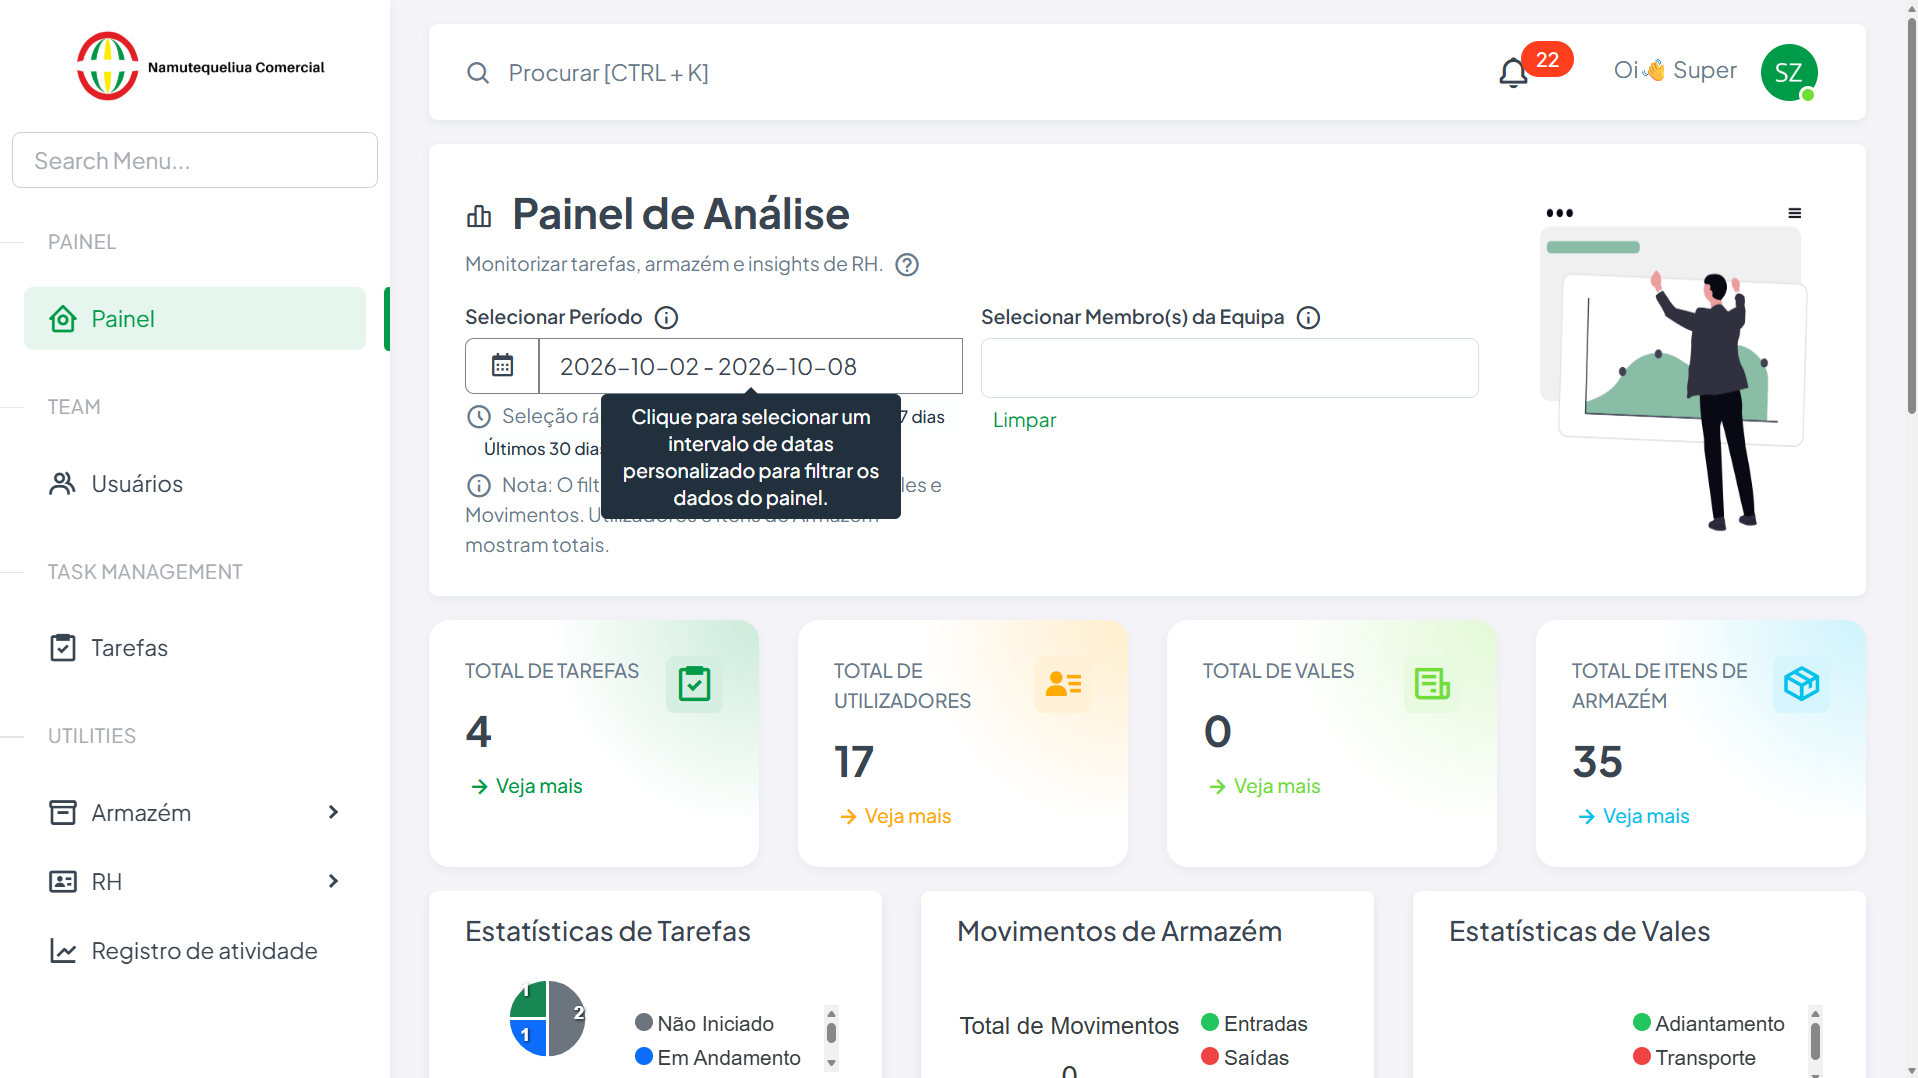The width and height of the screenshot is (1918, 1078).
Task: Click the grey slice of tasks pie chart
Action: (566, 1018)
